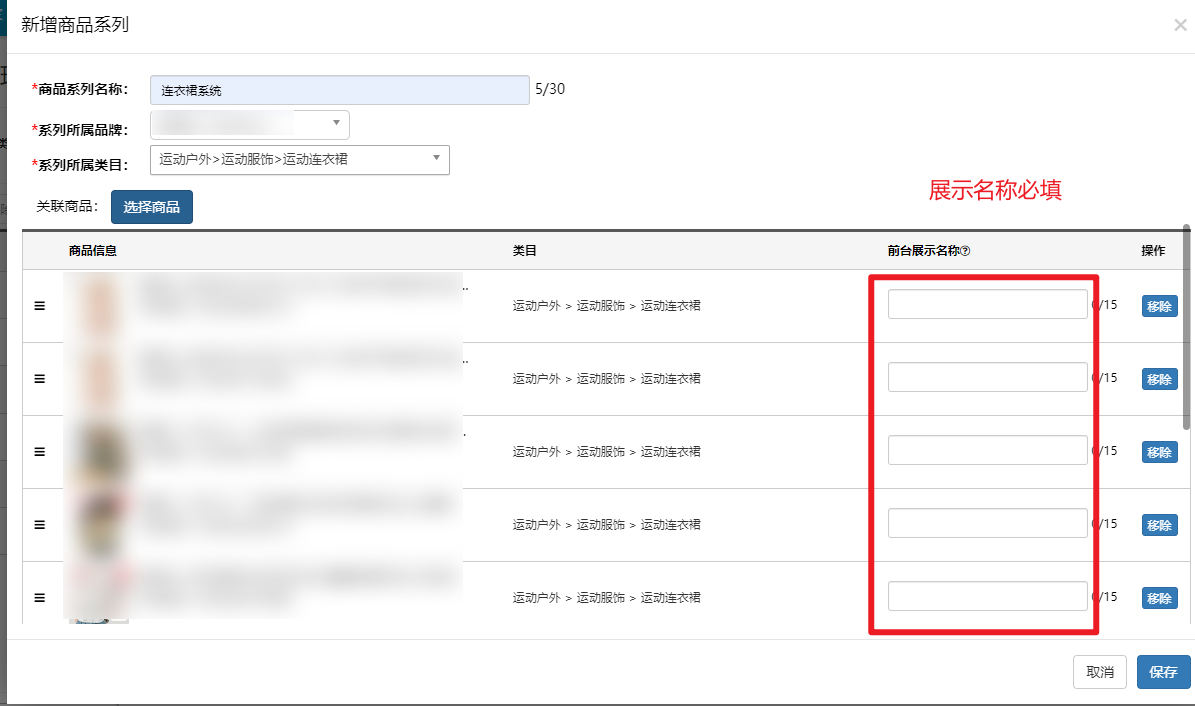Image resolution: width=1195 pixels, height=706 pixels.
Task: Click help icon beside 前台展示名称 header
Action: (x=966, y=251)
